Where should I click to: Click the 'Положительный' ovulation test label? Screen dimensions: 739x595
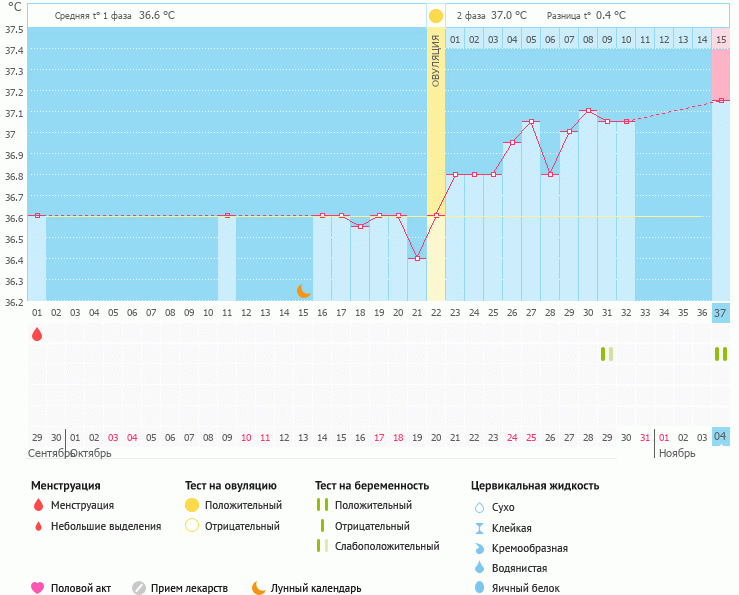[x=243, y=505]
